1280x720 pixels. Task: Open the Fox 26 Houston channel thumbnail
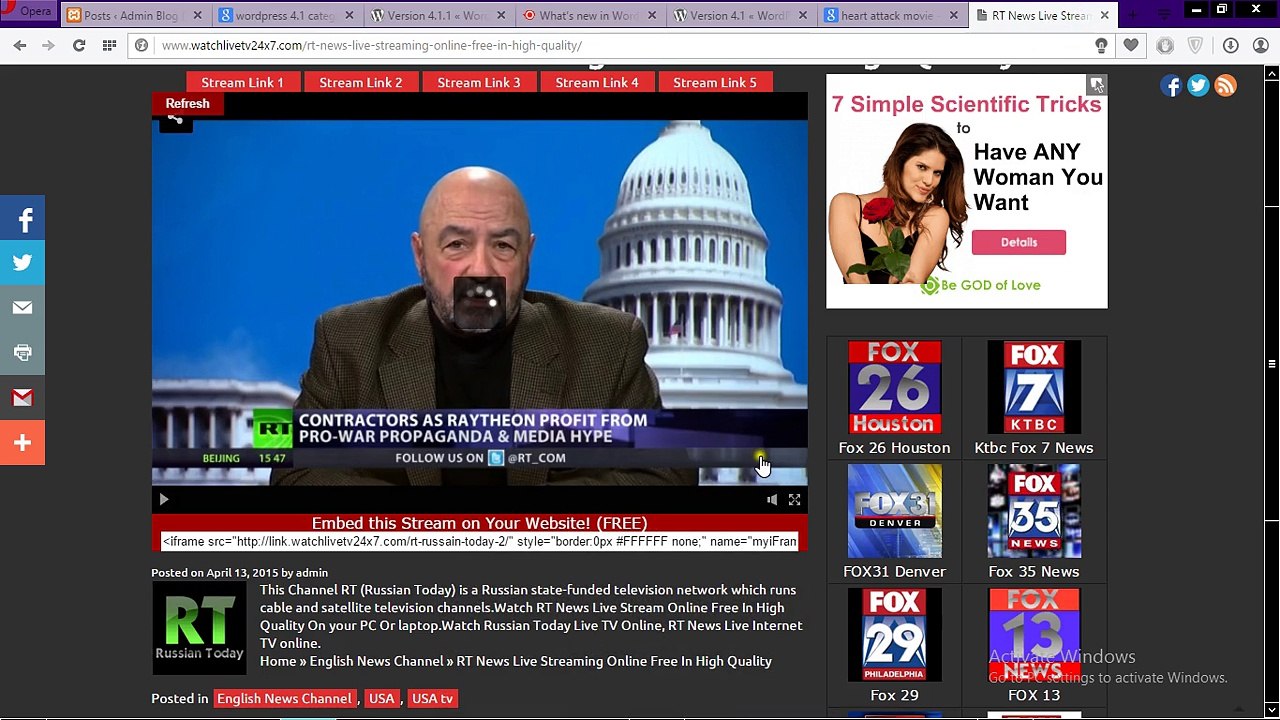coord(894,387)
